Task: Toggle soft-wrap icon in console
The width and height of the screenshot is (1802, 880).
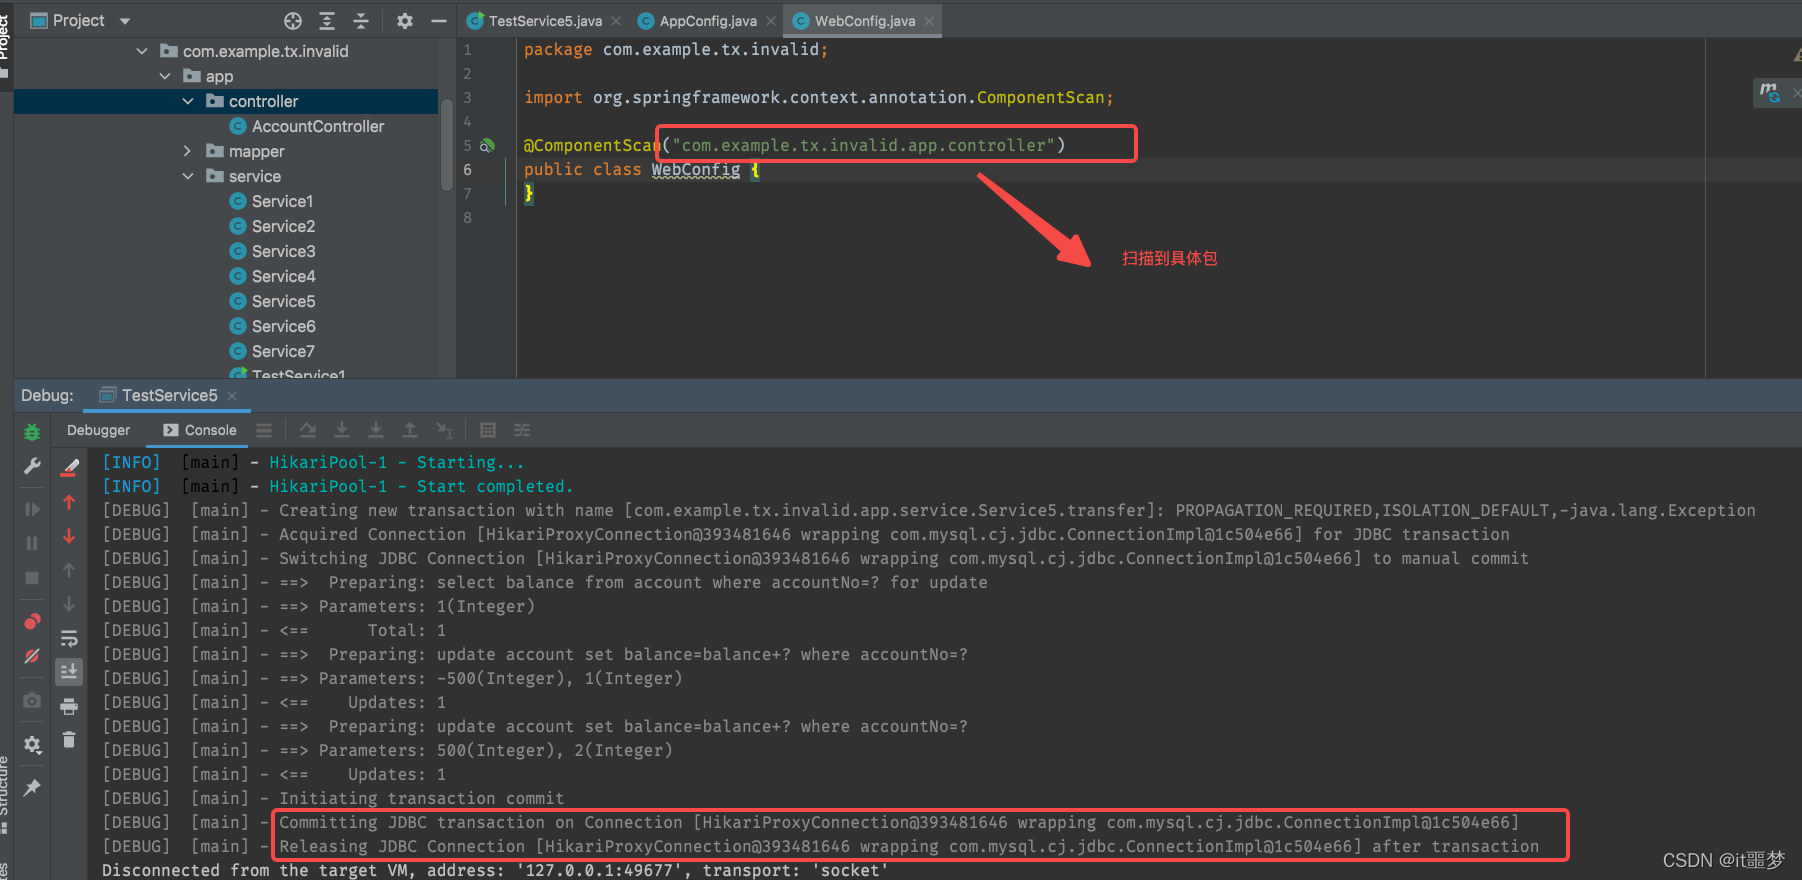Action: point(69,638)
